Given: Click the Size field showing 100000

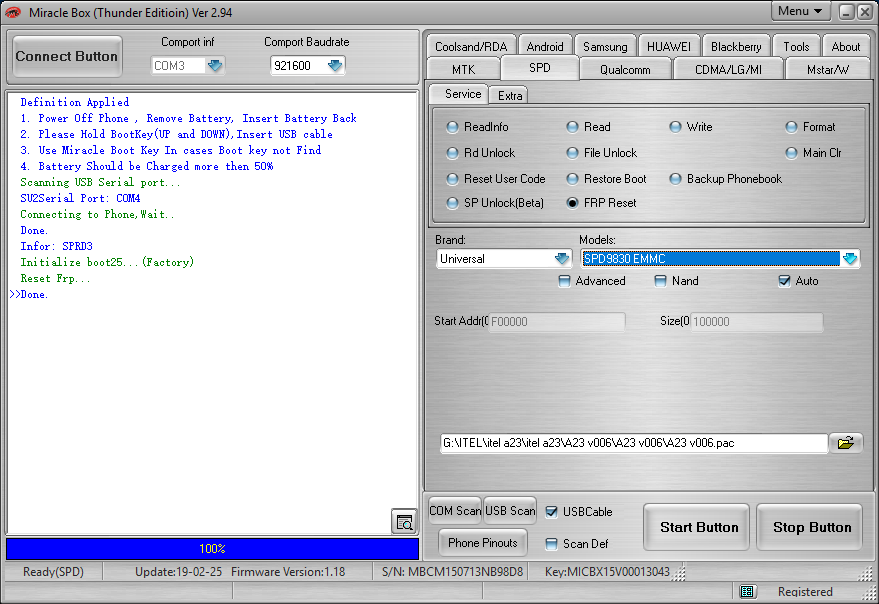Looking at the screenshot, I should point(756,321).
